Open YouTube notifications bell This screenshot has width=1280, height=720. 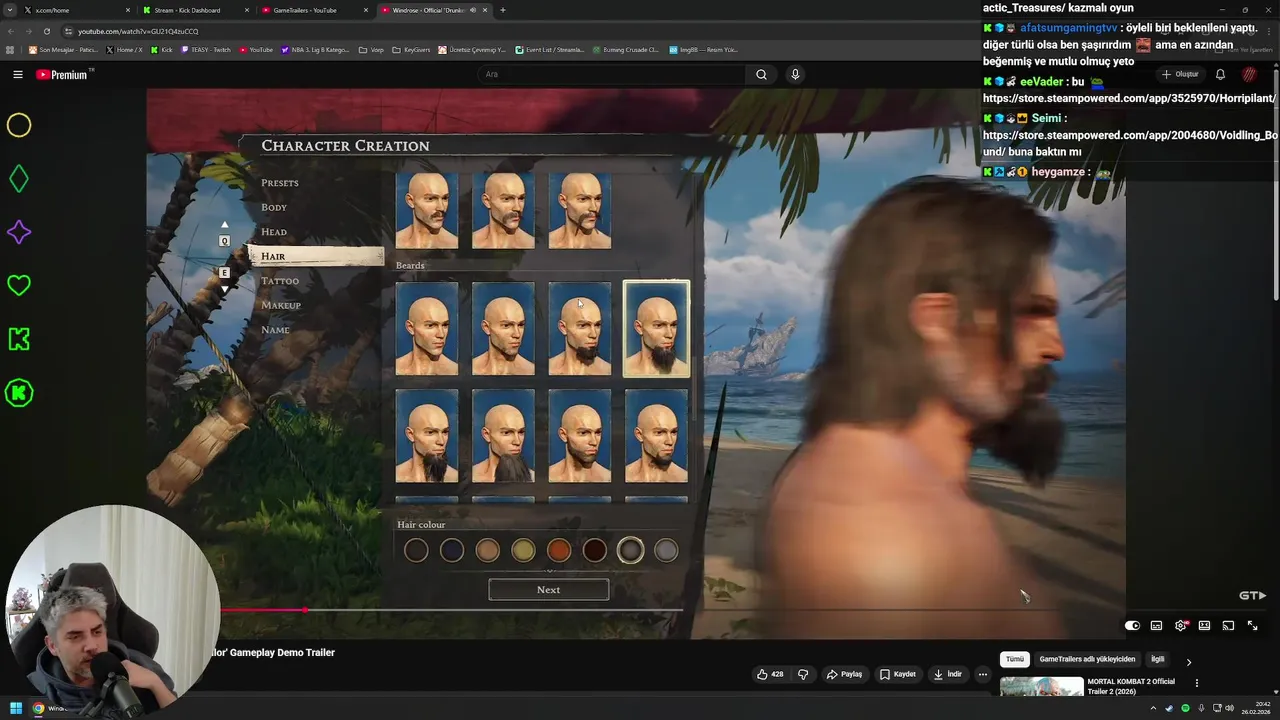(1220, 74)
